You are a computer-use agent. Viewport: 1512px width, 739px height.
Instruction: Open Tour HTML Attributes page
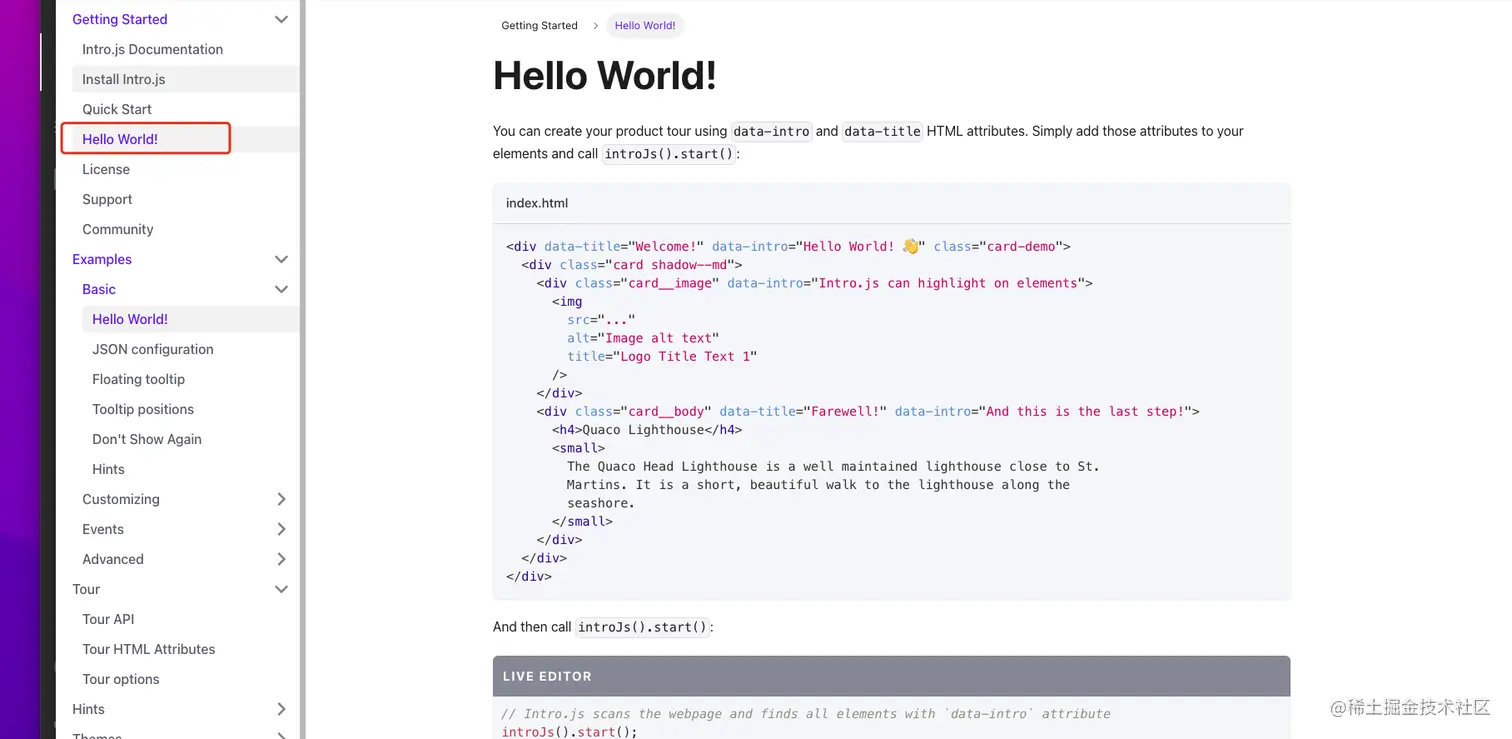(149, 649)
